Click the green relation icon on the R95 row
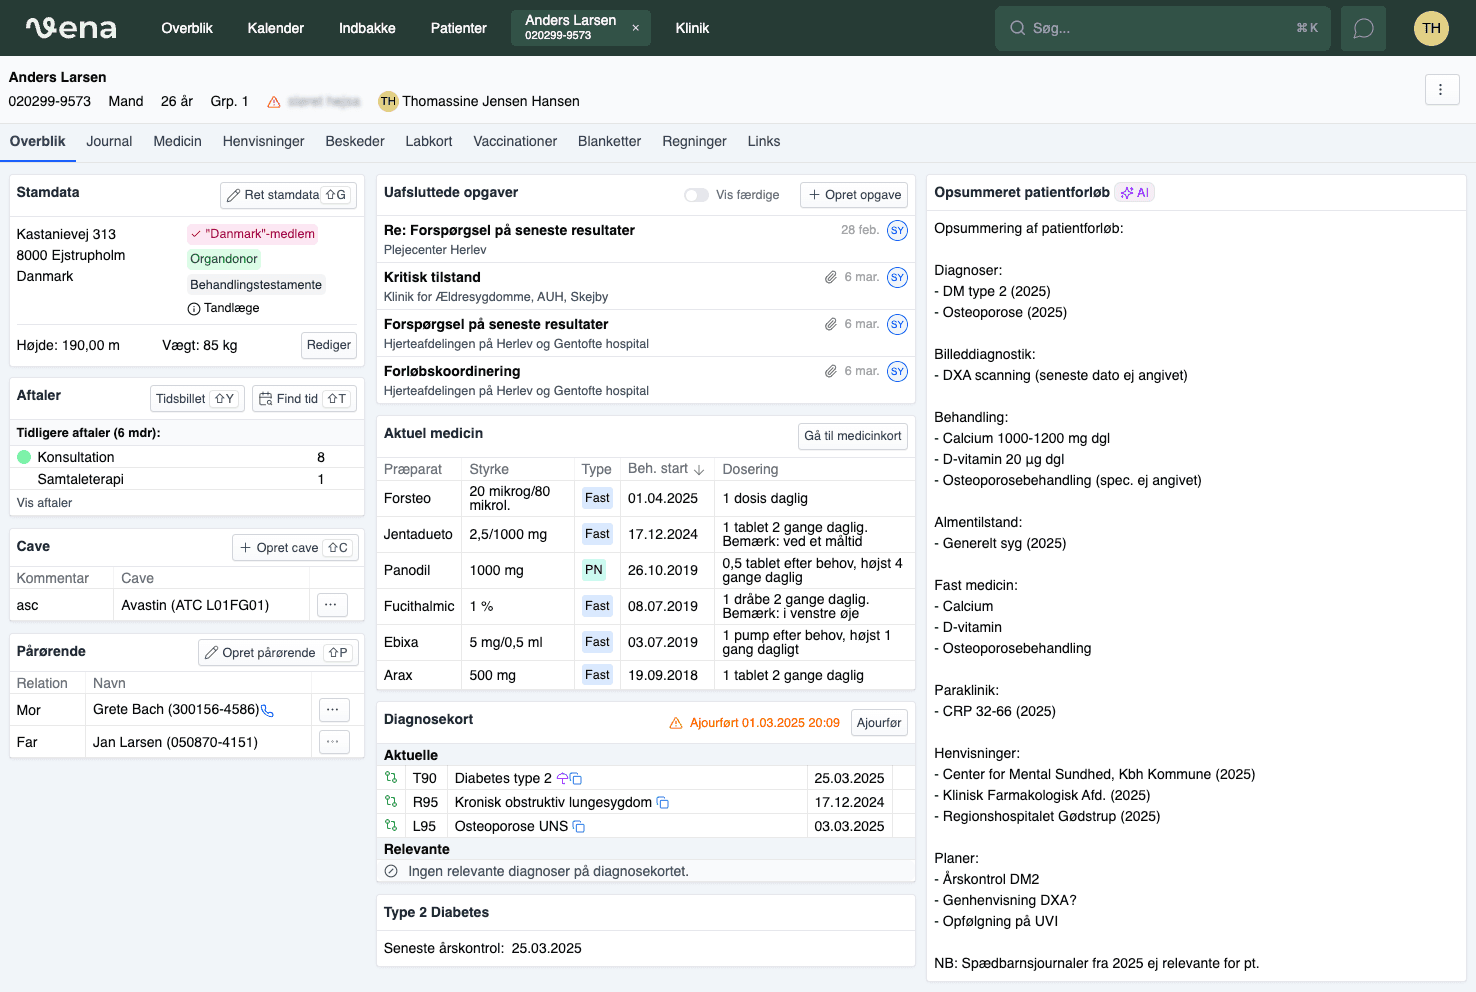 (x=391, y=801)
